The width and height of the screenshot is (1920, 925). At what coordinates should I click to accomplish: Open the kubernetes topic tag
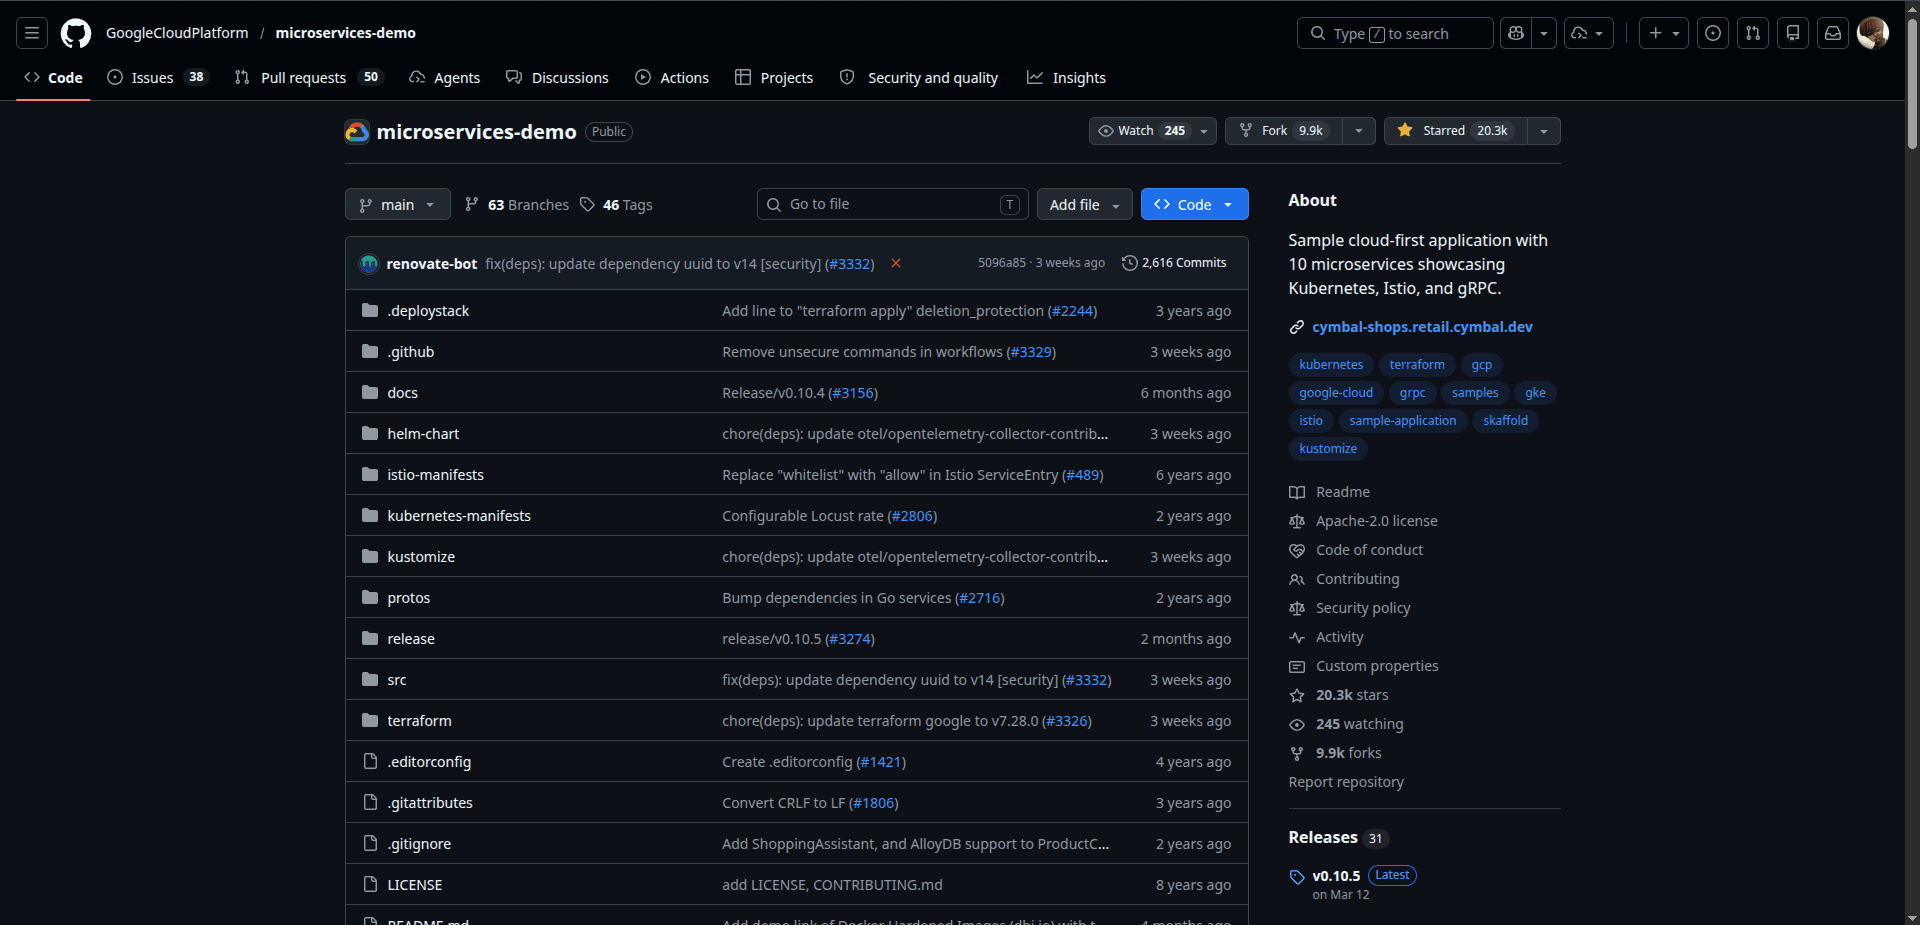(x=1331, y=365)
